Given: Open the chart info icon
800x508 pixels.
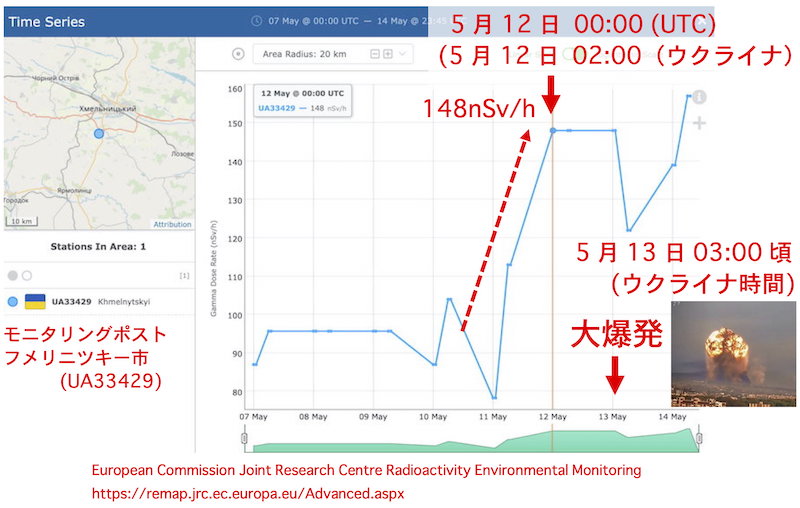Looking at the screenshot, I should tap(699, 97).
